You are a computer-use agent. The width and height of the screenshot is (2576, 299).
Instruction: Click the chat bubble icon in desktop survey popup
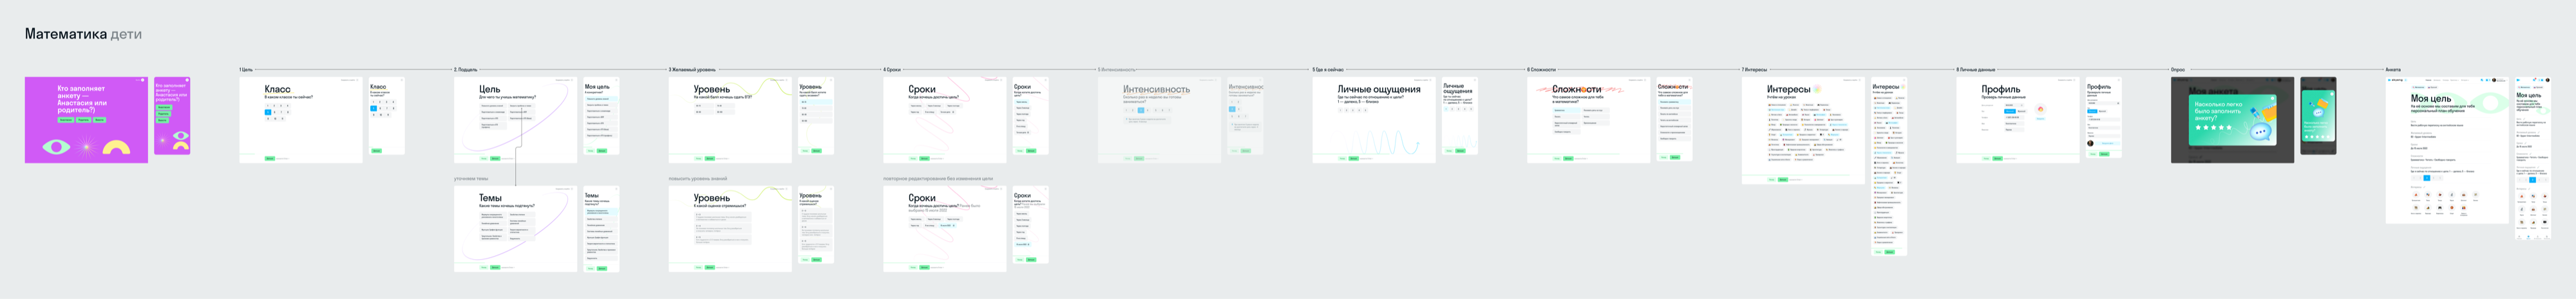click(2258, 132)
